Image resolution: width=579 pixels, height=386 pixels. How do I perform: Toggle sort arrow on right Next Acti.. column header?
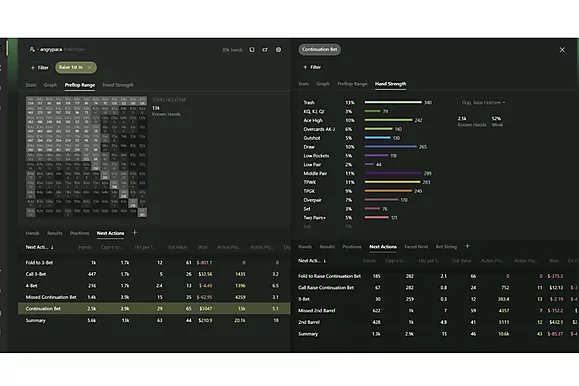point(325,261)
